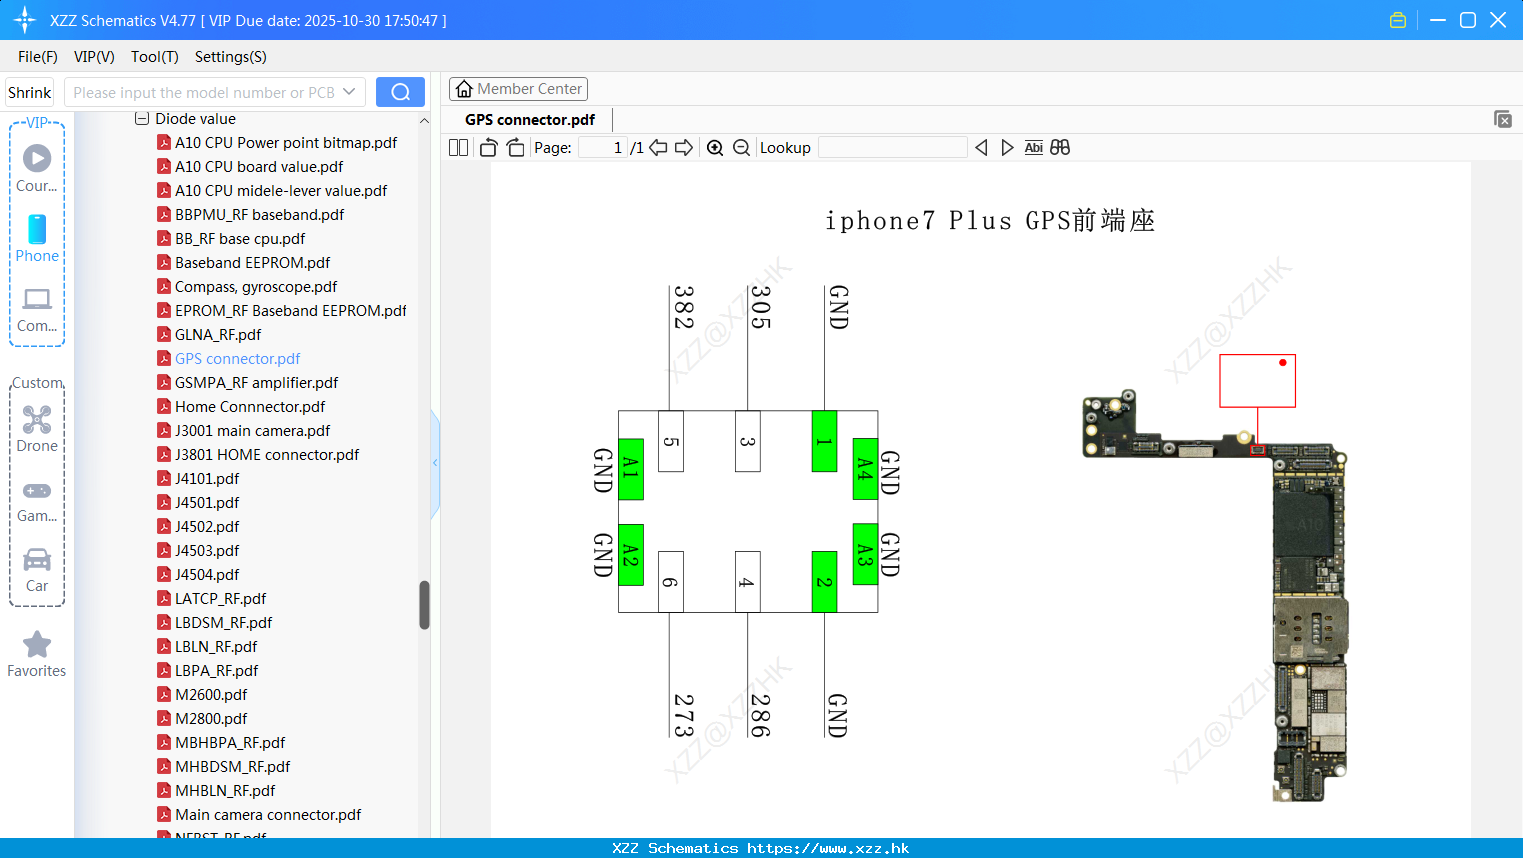Open M2600.pdf

click(211, 695)
